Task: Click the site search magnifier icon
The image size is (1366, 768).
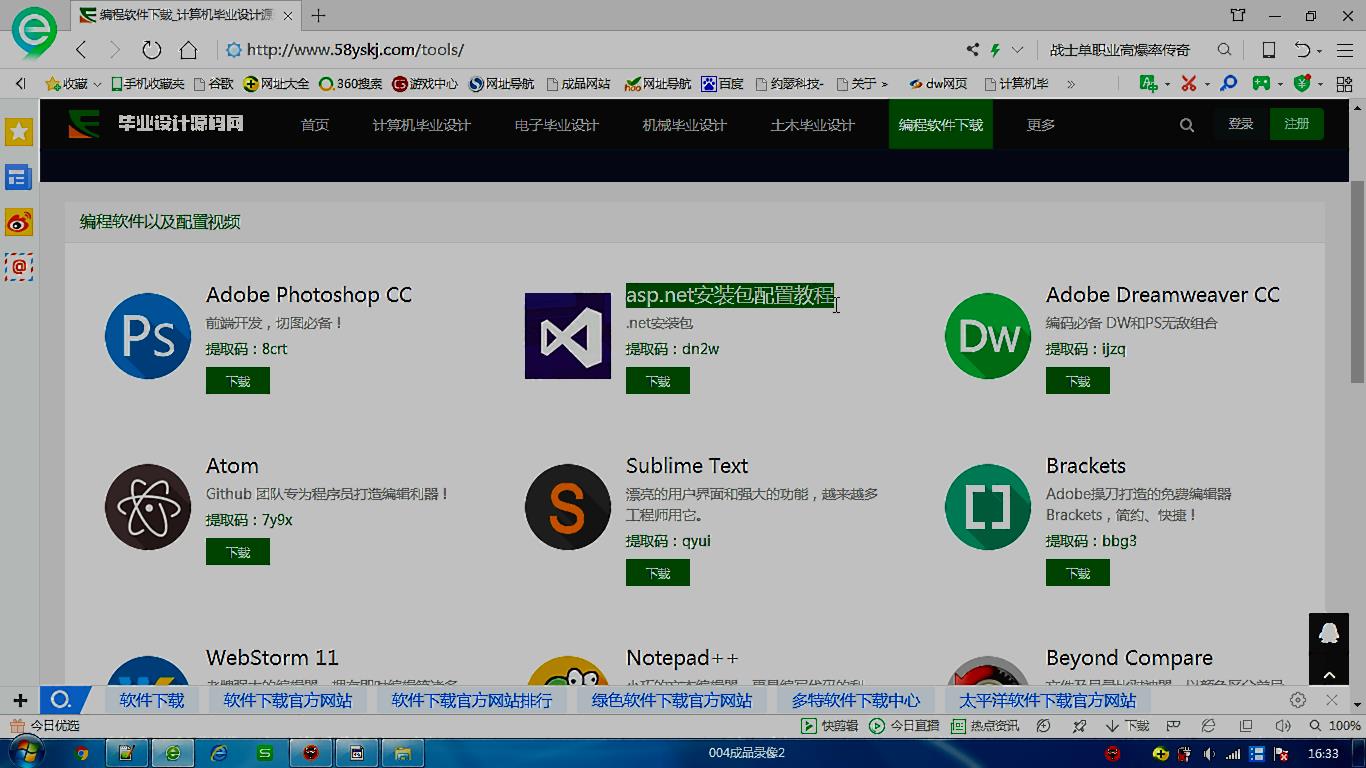Action: click(x=1186, y=125)
